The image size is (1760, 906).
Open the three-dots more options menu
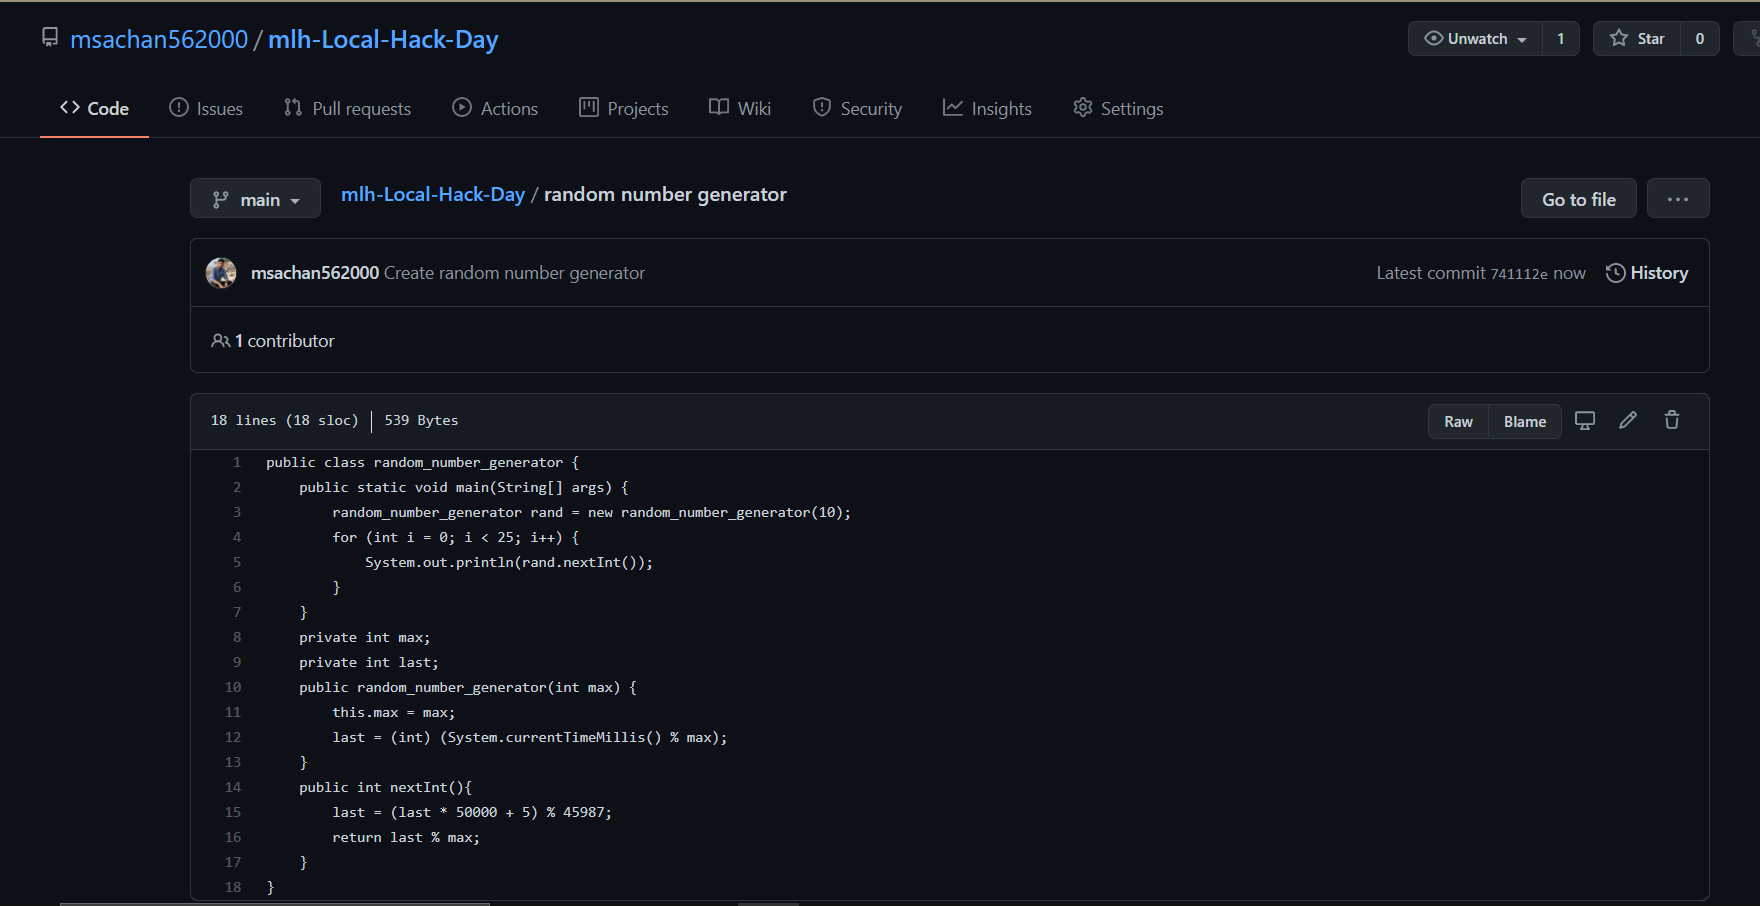click(x=1678, y=199)
